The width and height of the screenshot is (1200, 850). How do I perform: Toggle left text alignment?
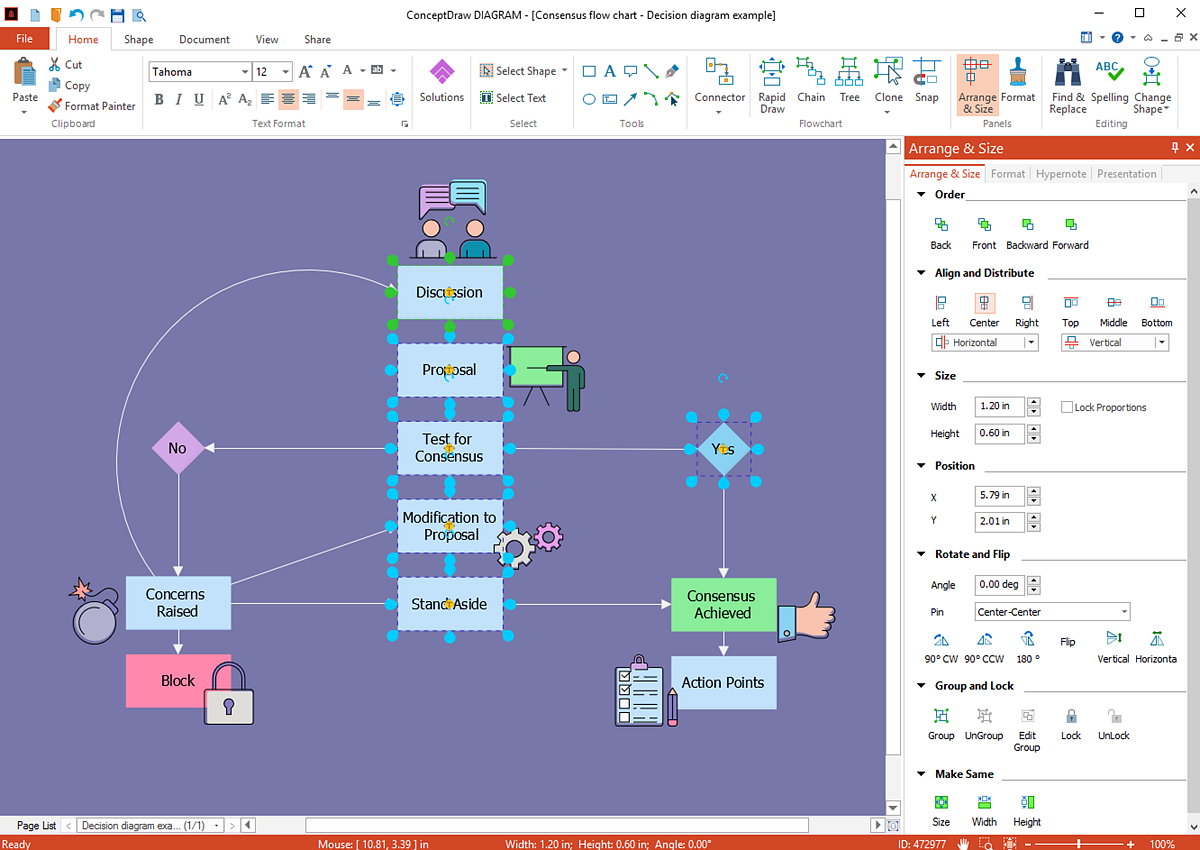pos(267,99)
